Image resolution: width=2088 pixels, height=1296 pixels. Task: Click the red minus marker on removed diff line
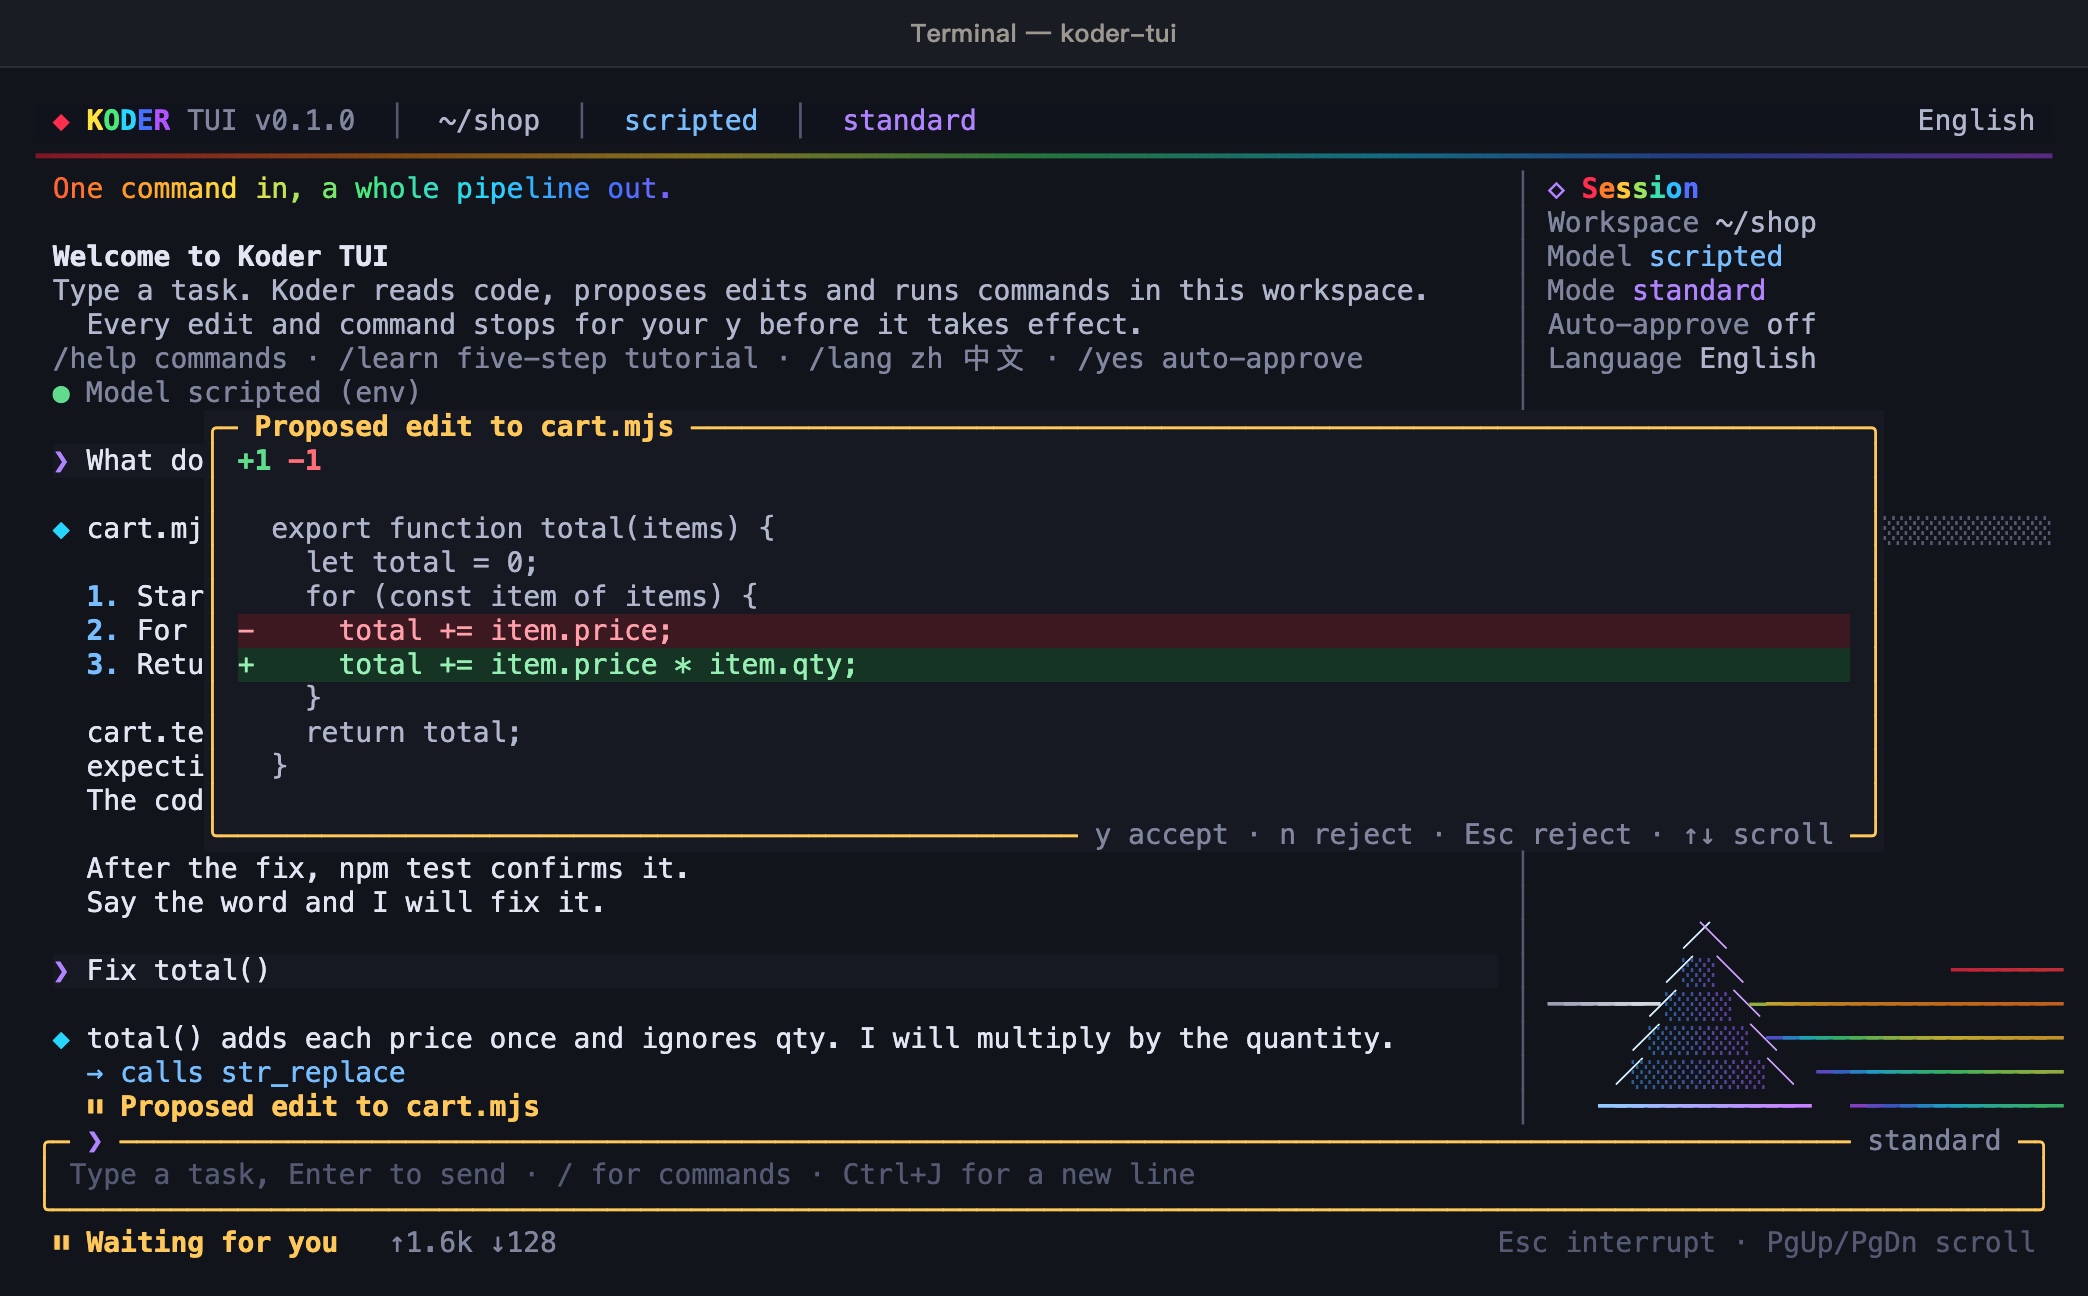(246, 631)
